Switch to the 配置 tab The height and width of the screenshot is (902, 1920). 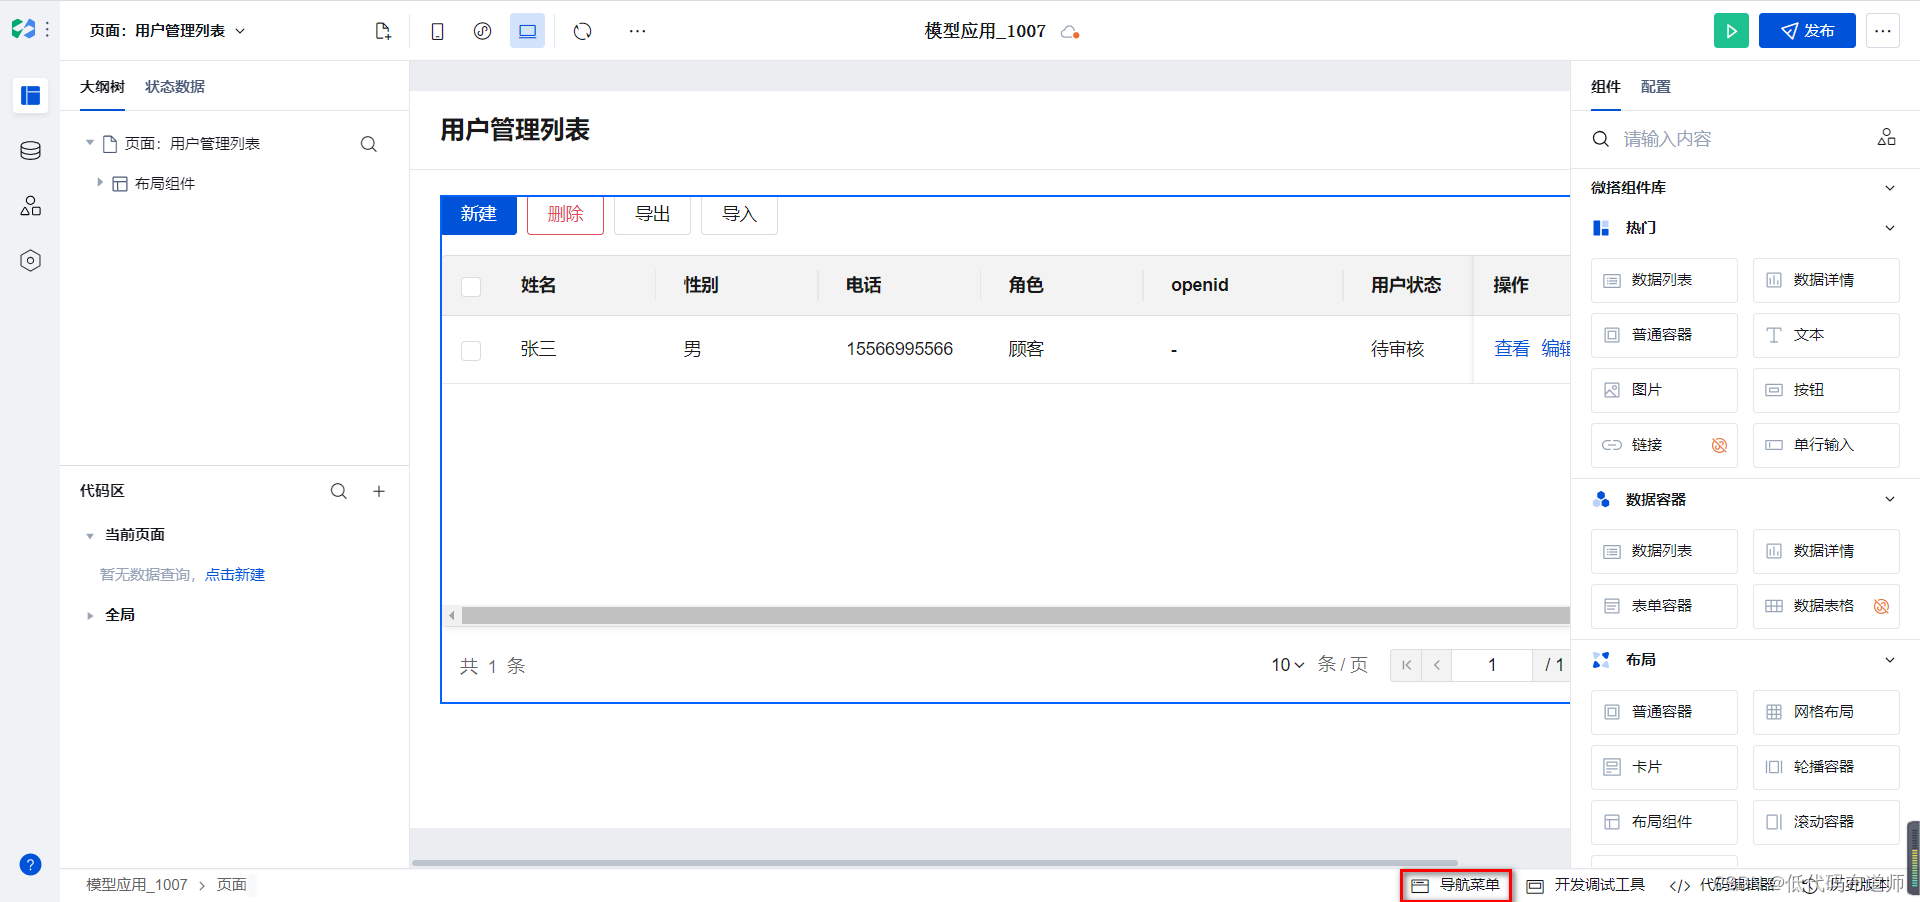click(x=1656, y=87)
